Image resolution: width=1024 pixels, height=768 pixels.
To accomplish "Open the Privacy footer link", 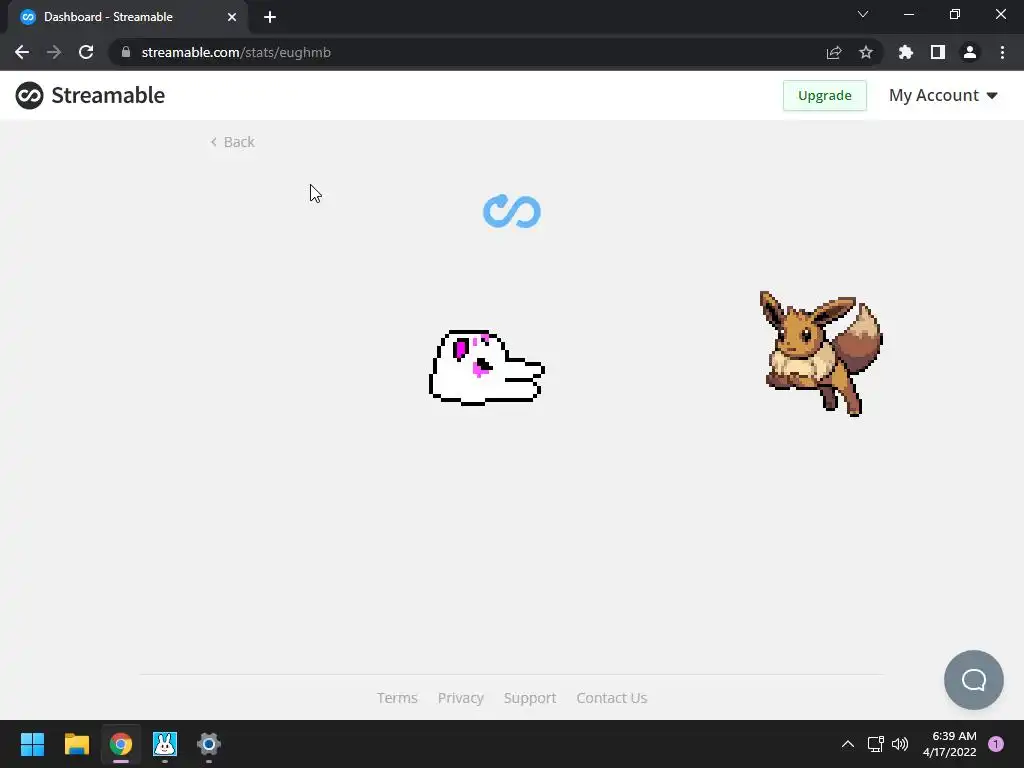I will pyautogui.click(x=460, y=698).
